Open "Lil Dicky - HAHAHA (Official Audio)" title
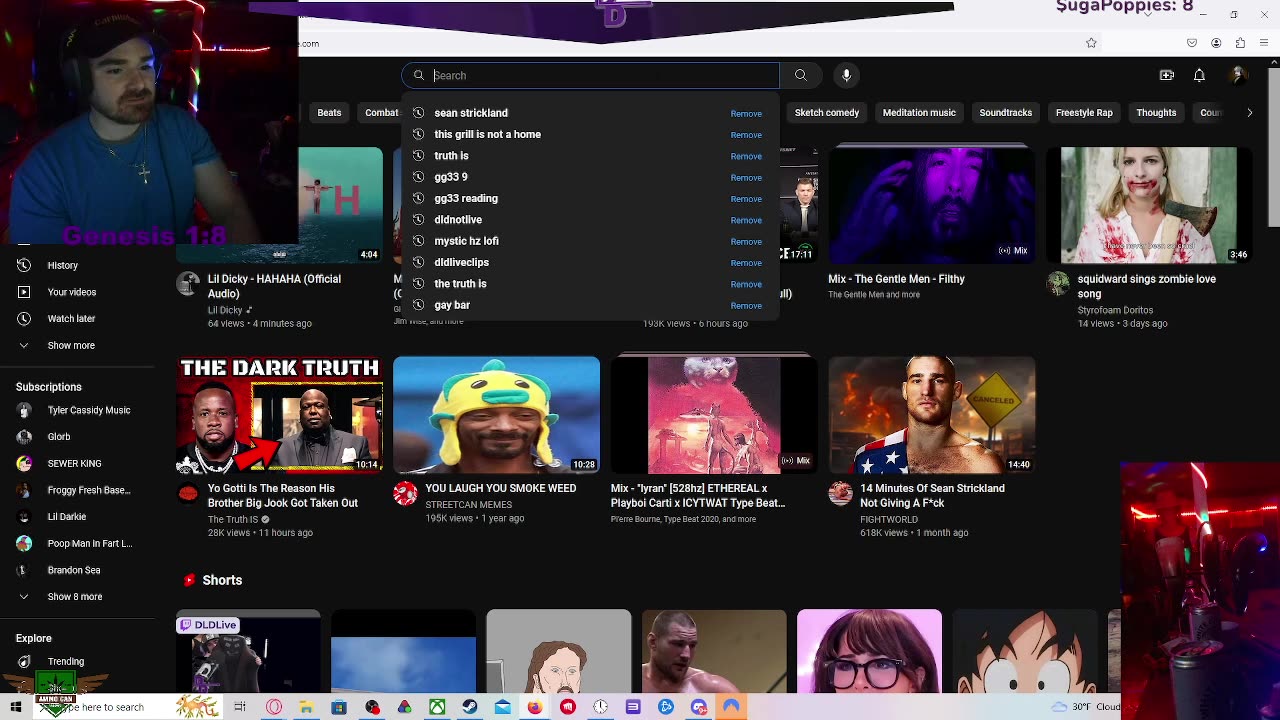The height and width of the screenshot is (720, 1280). click(274, 286)
